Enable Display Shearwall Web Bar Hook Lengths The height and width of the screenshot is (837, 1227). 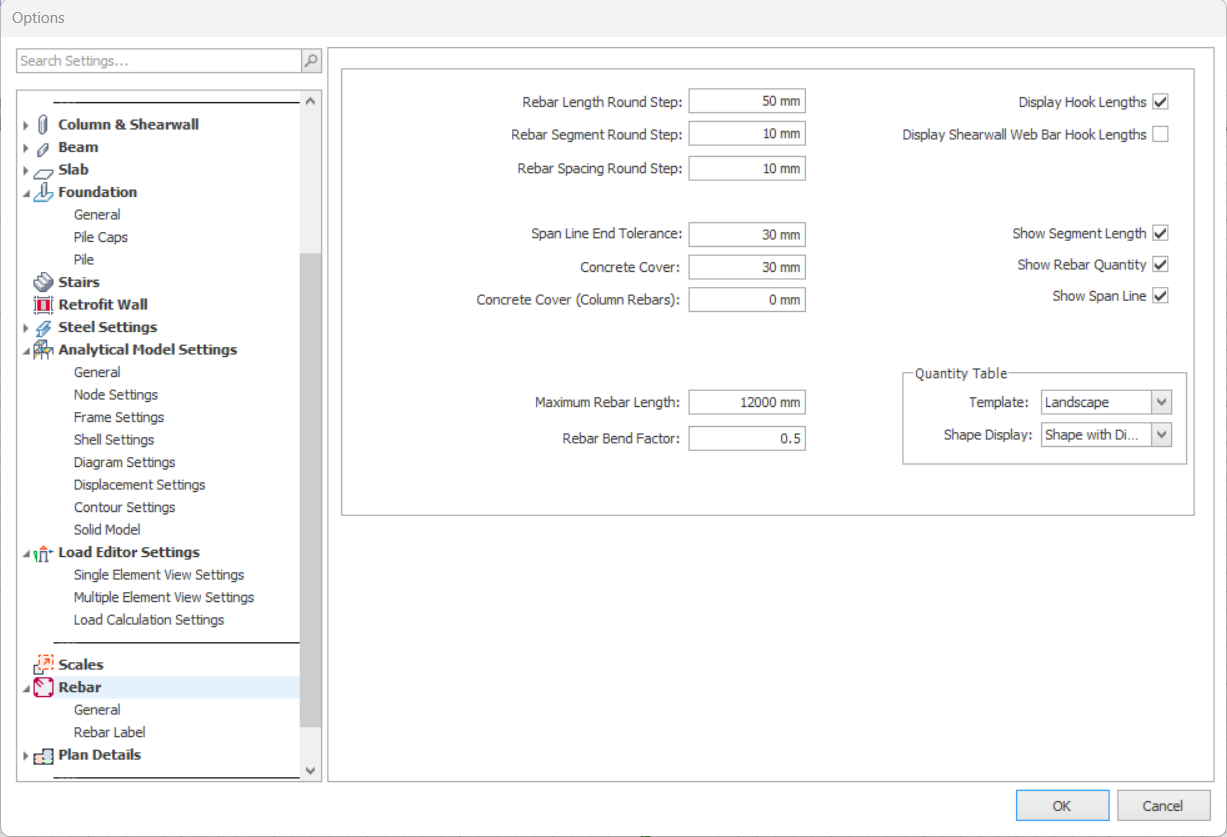pos(1160,134)
